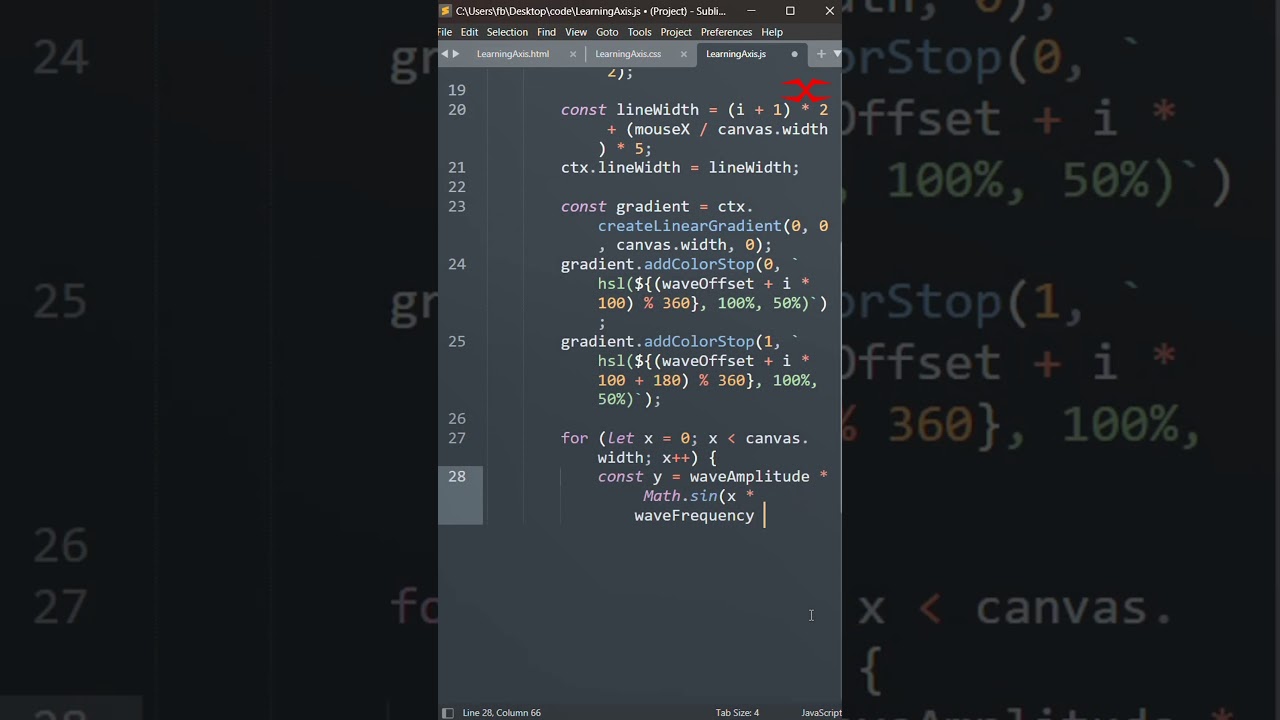Viewport: 1280px width, 720px height.
Task: Switch to the LearningAxis.css tab
Action: point(628,54)
